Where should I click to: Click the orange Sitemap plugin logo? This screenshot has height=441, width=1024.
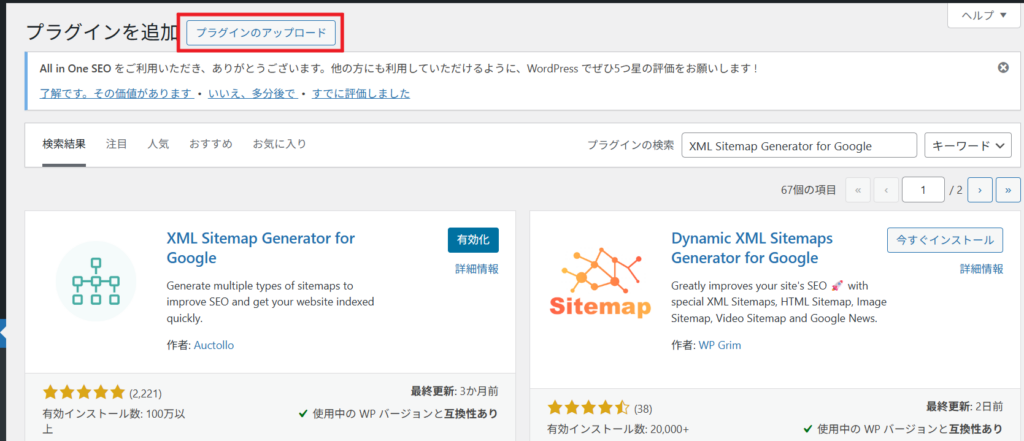600,282
